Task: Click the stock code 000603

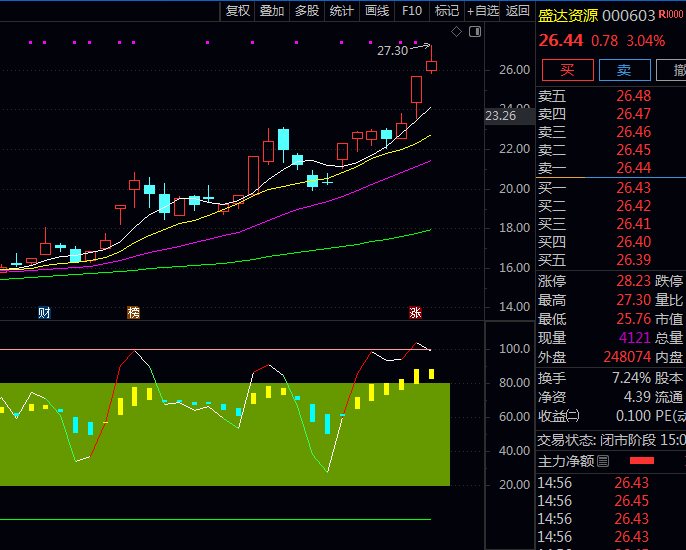Action: pyautogui.click(x=629, y=16)
